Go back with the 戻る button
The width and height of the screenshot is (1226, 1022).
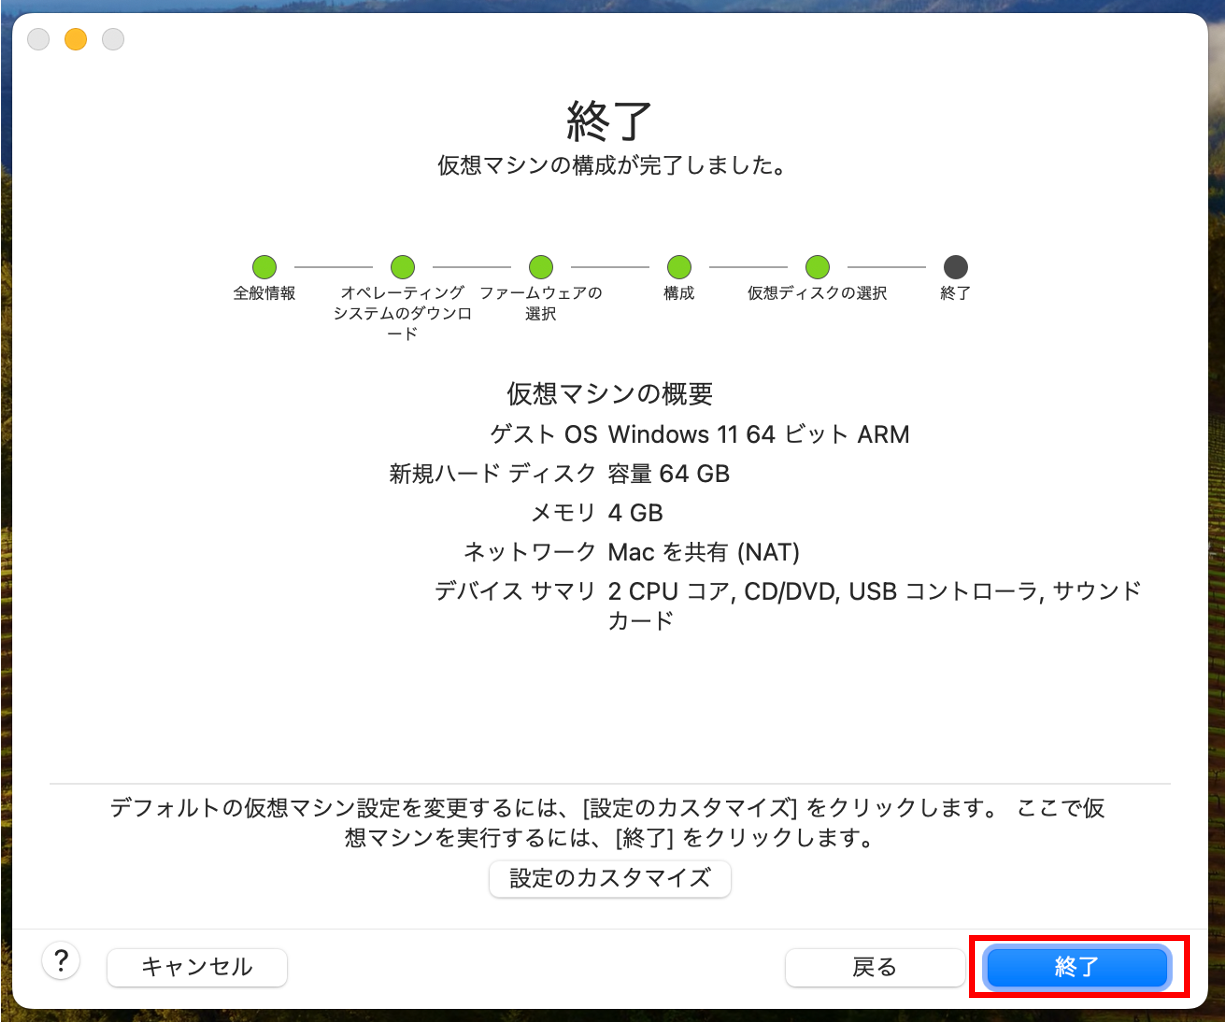tap(875, 967)
